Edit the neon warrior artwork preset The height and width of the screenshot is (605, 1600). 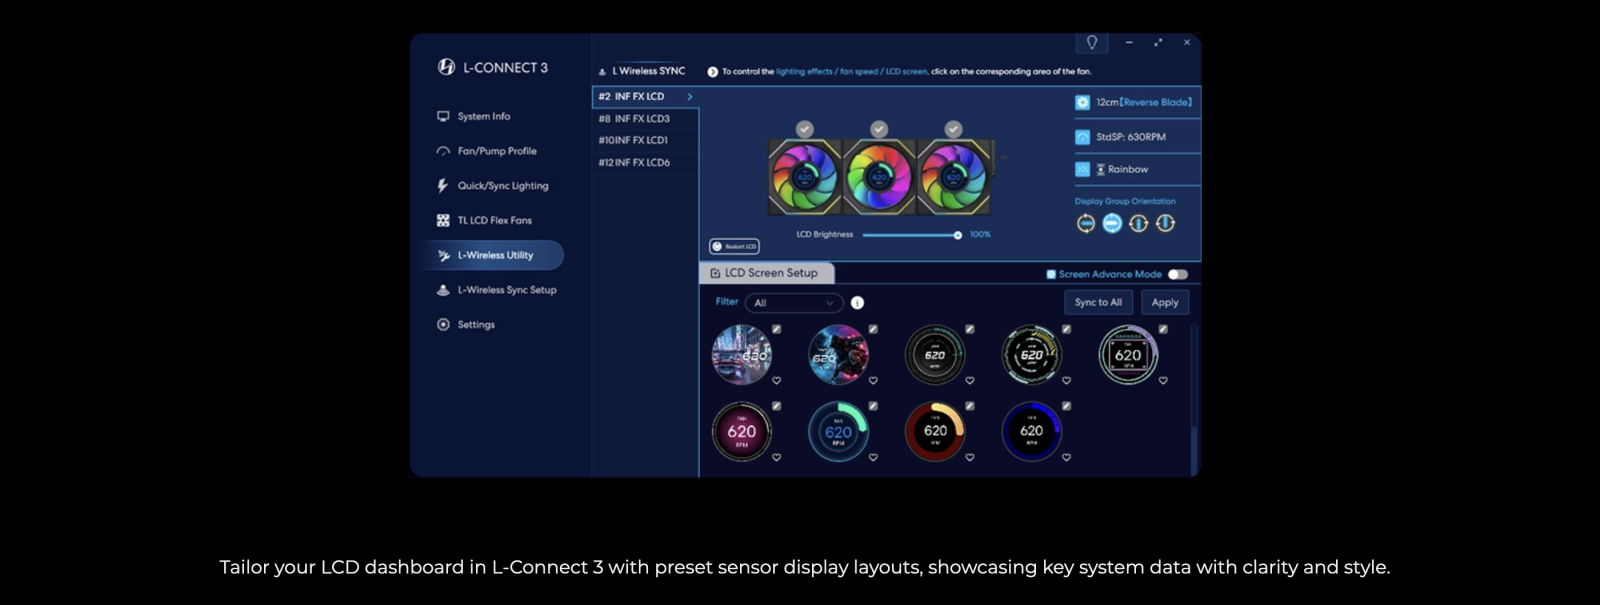(873, 329)
